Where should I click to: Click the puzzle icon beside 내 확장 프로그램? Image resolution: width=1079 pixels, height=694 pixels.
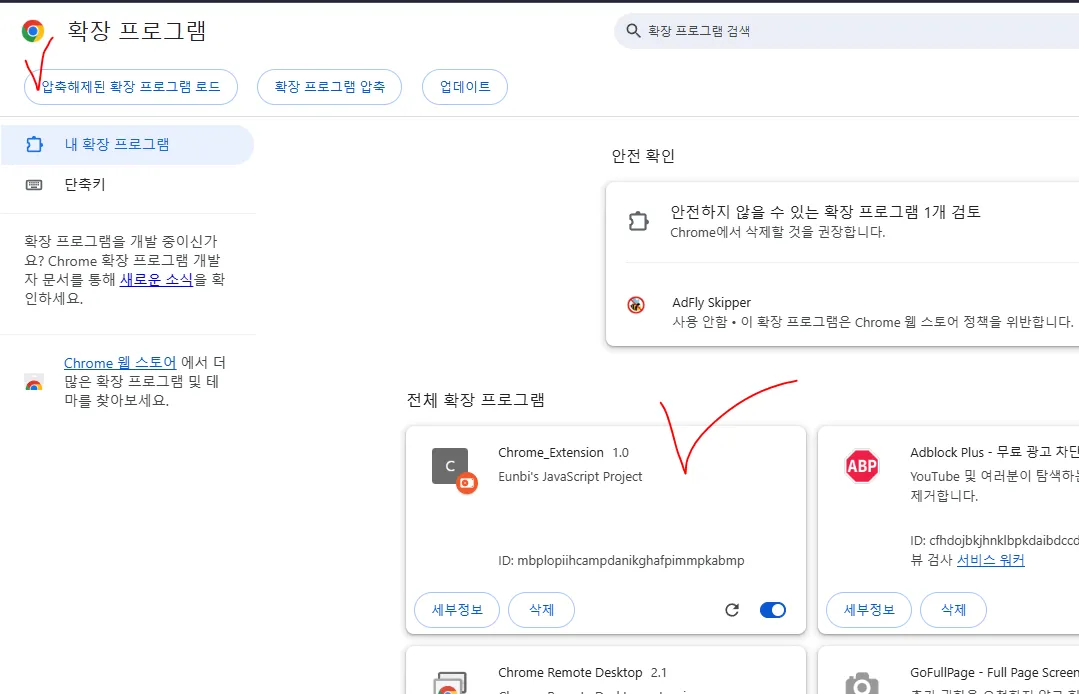coord(34,144)
